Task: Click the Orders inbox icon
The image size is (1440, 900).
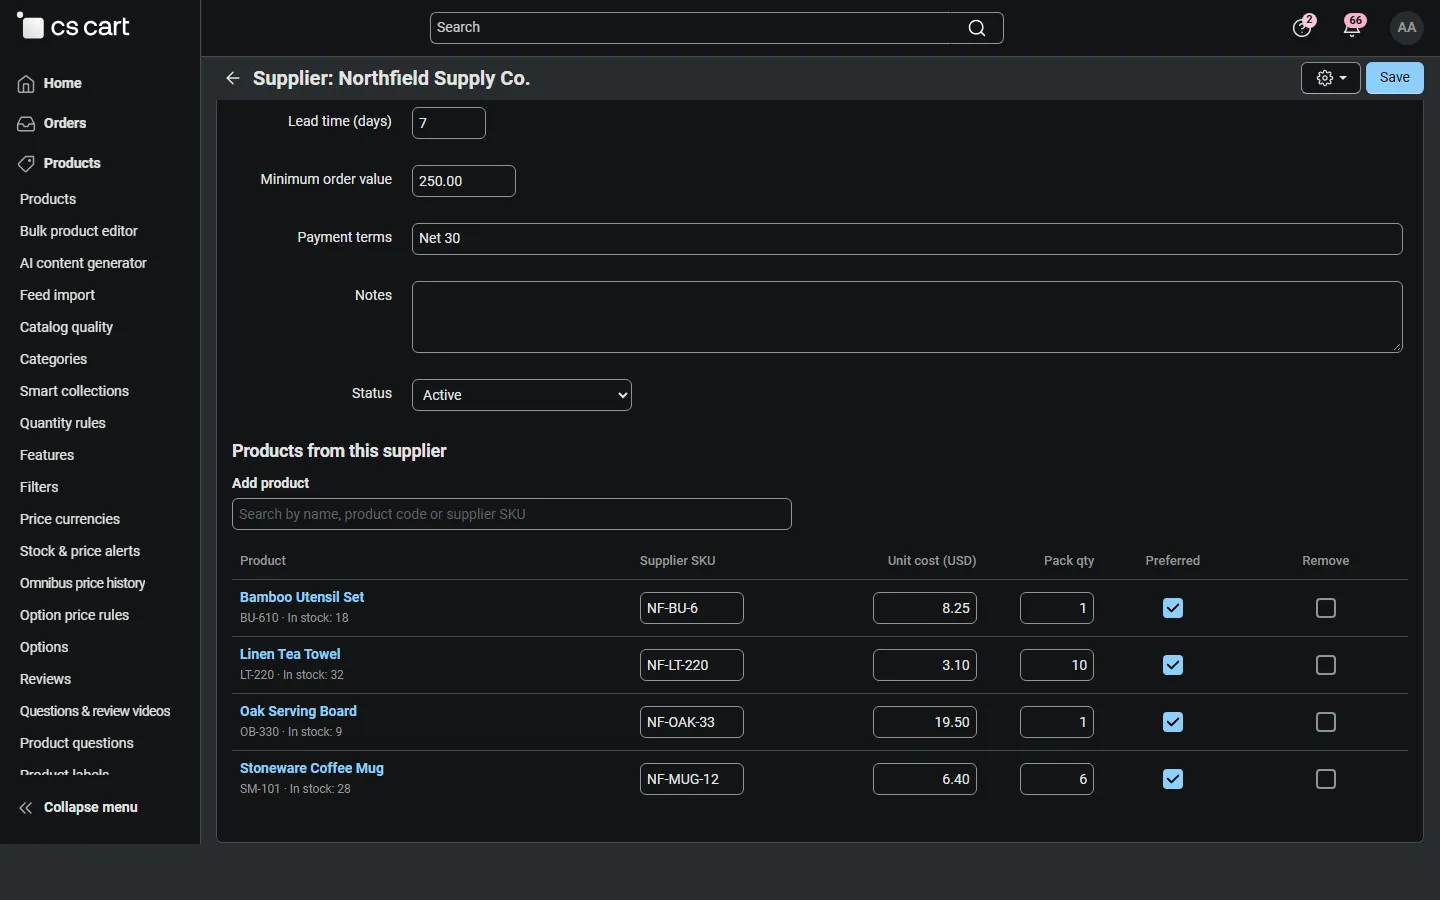Action: tap(27, 124)
